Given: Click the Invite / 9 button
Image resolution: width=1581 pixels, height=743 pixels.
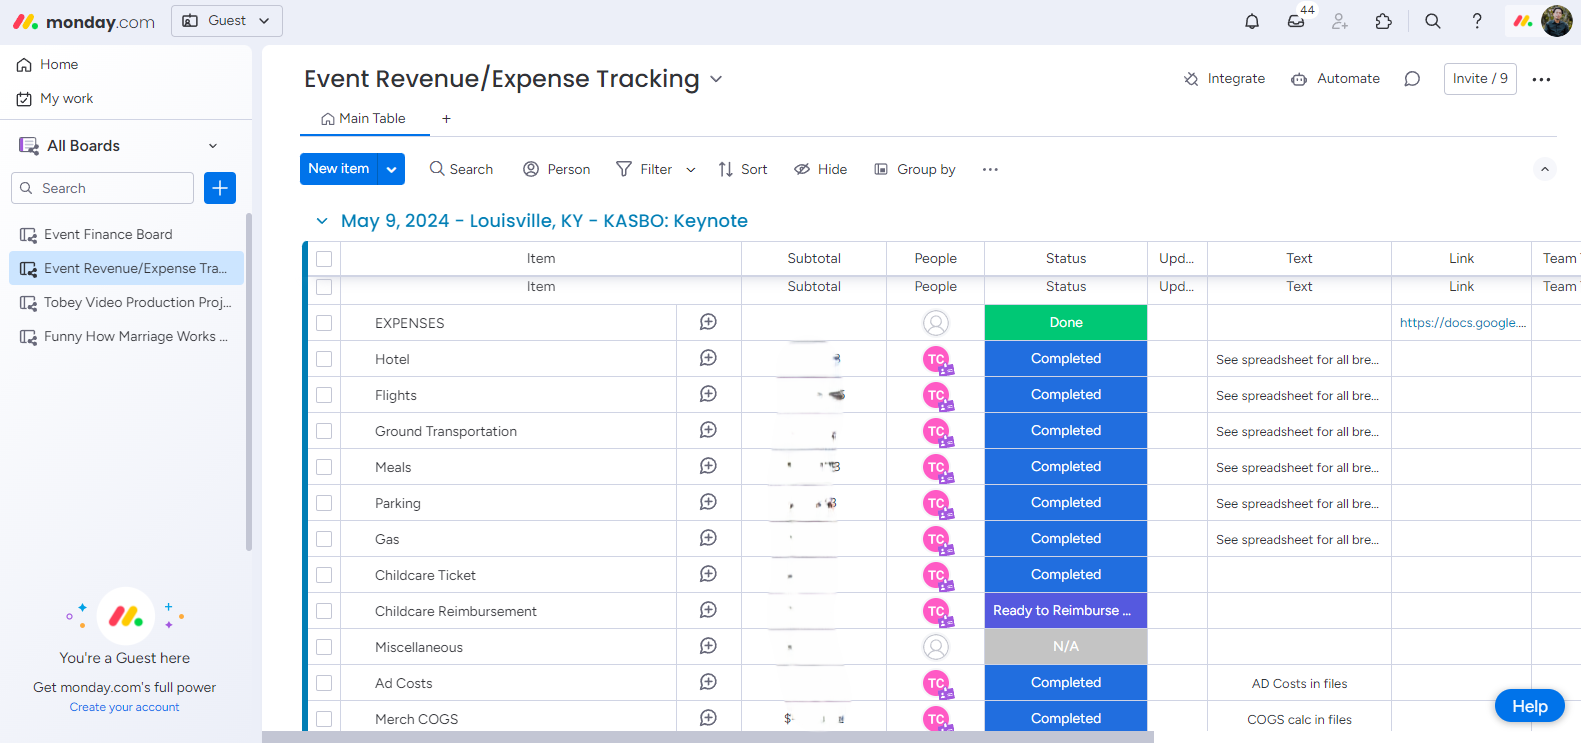Looking at the screenshot, I should click(1480, 79).
